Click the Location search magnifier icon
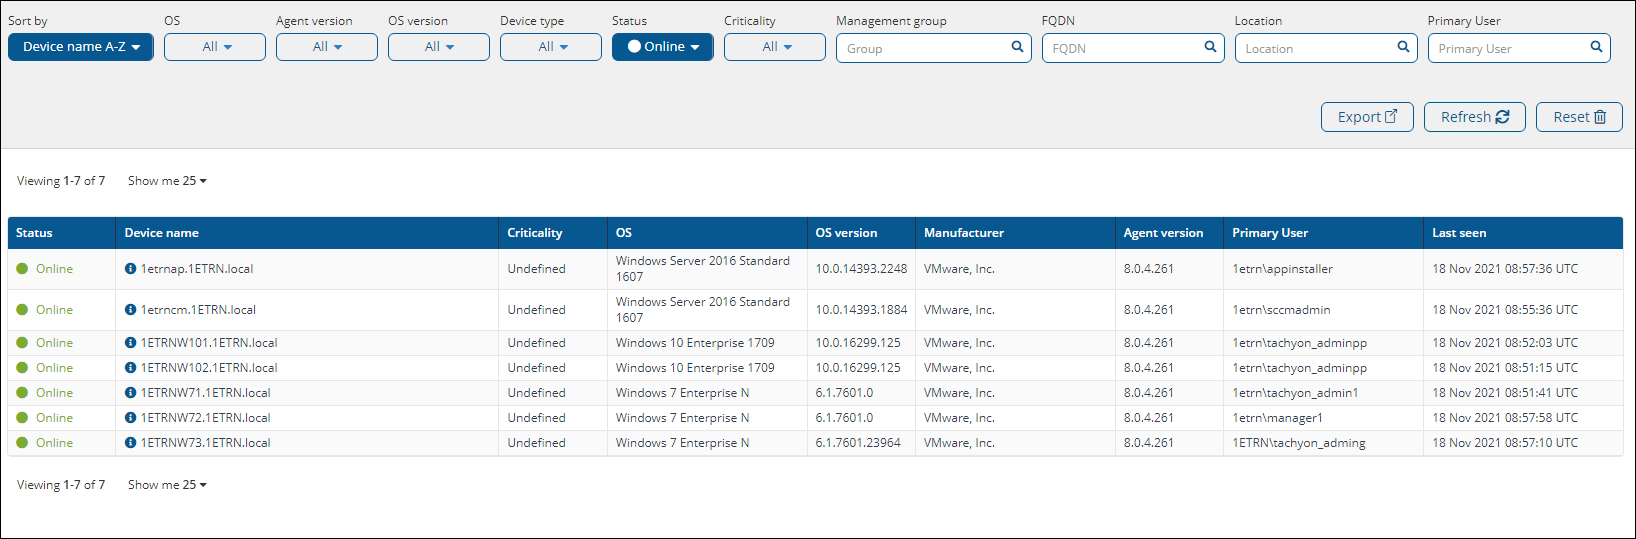The width and height of the screenshot is (1636, 539). [x=1403, y=47]
